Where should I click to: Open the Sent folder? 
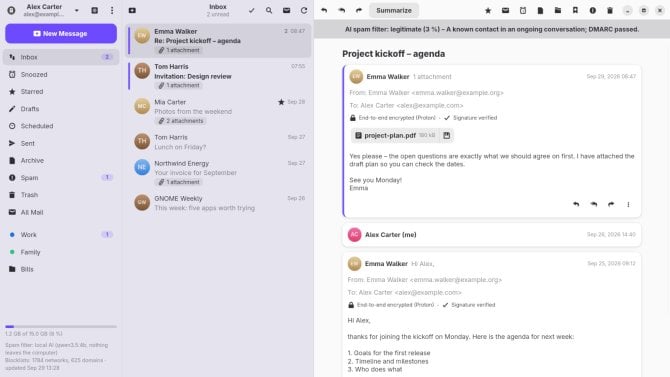point(61,143)
